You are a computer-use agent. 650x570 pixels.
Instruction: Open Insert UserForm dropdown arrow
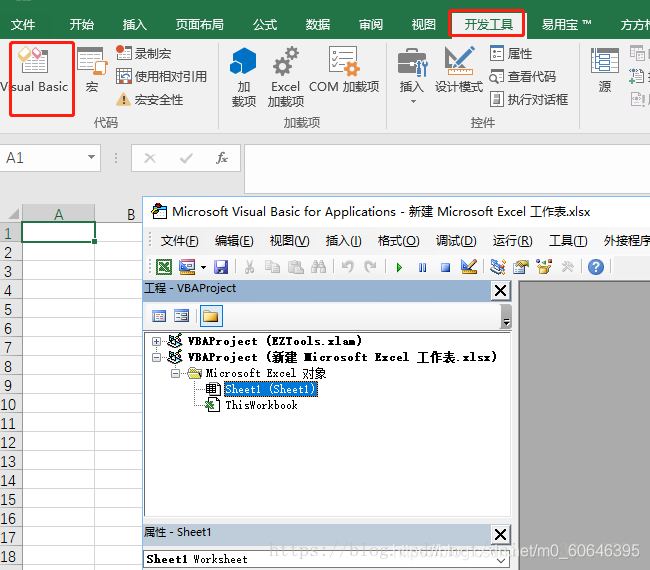click(x=203, y=267)
